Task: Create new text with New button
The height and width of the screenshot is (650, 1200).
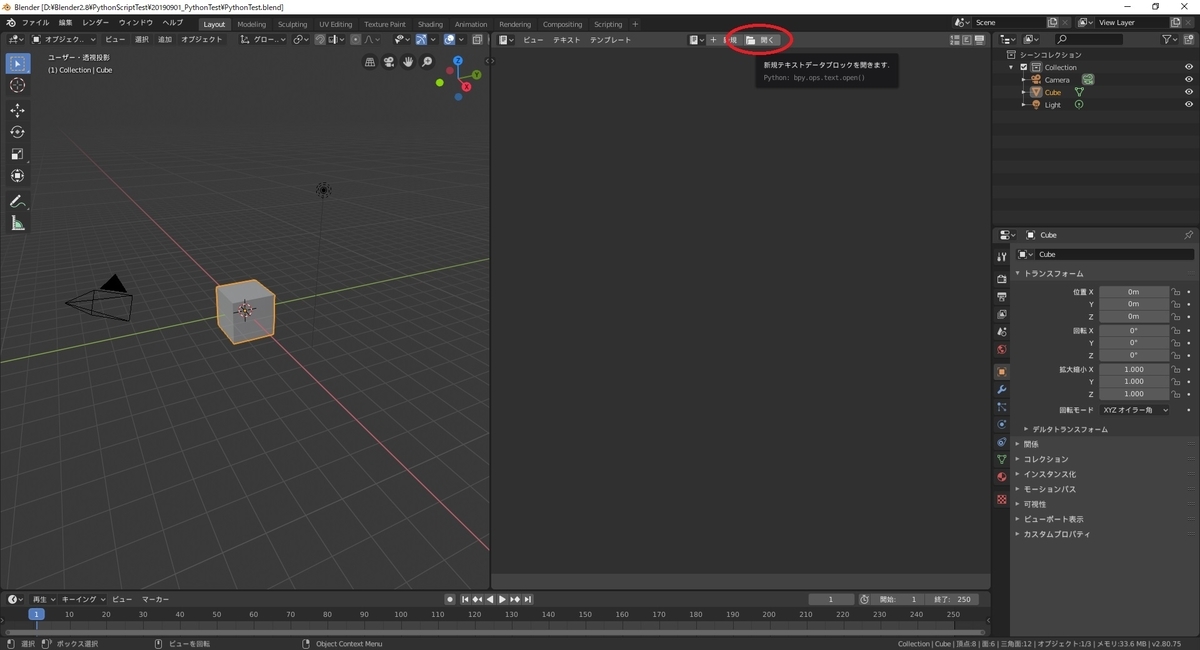Action: 724,40
